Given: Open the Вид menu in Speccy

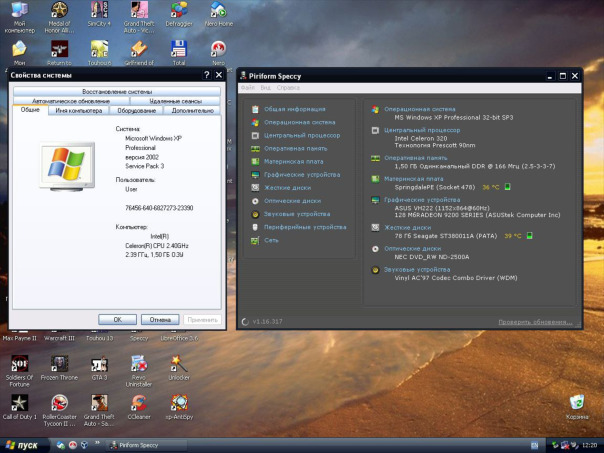Looking at the screenshot, I should pos(265,88).
